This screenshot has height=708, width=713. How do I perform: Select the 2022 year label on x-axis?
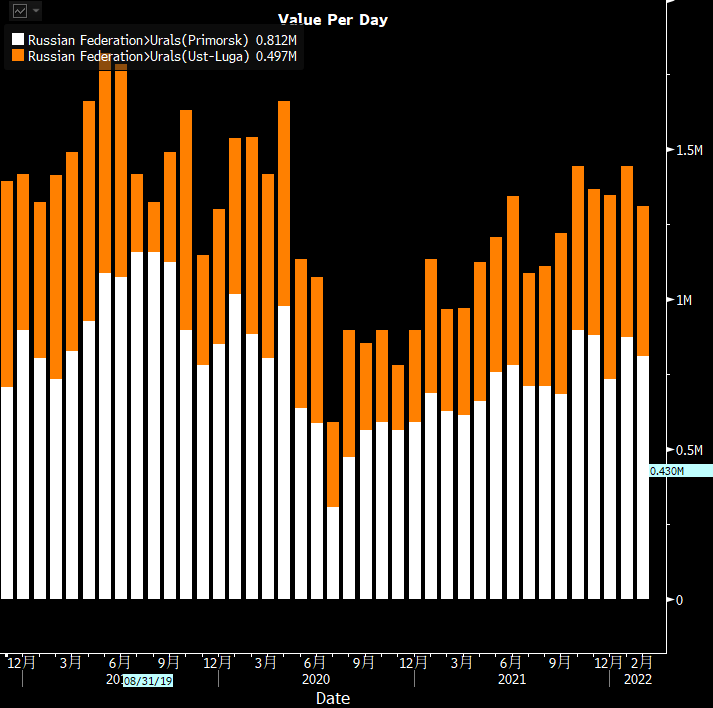point(637,680)
